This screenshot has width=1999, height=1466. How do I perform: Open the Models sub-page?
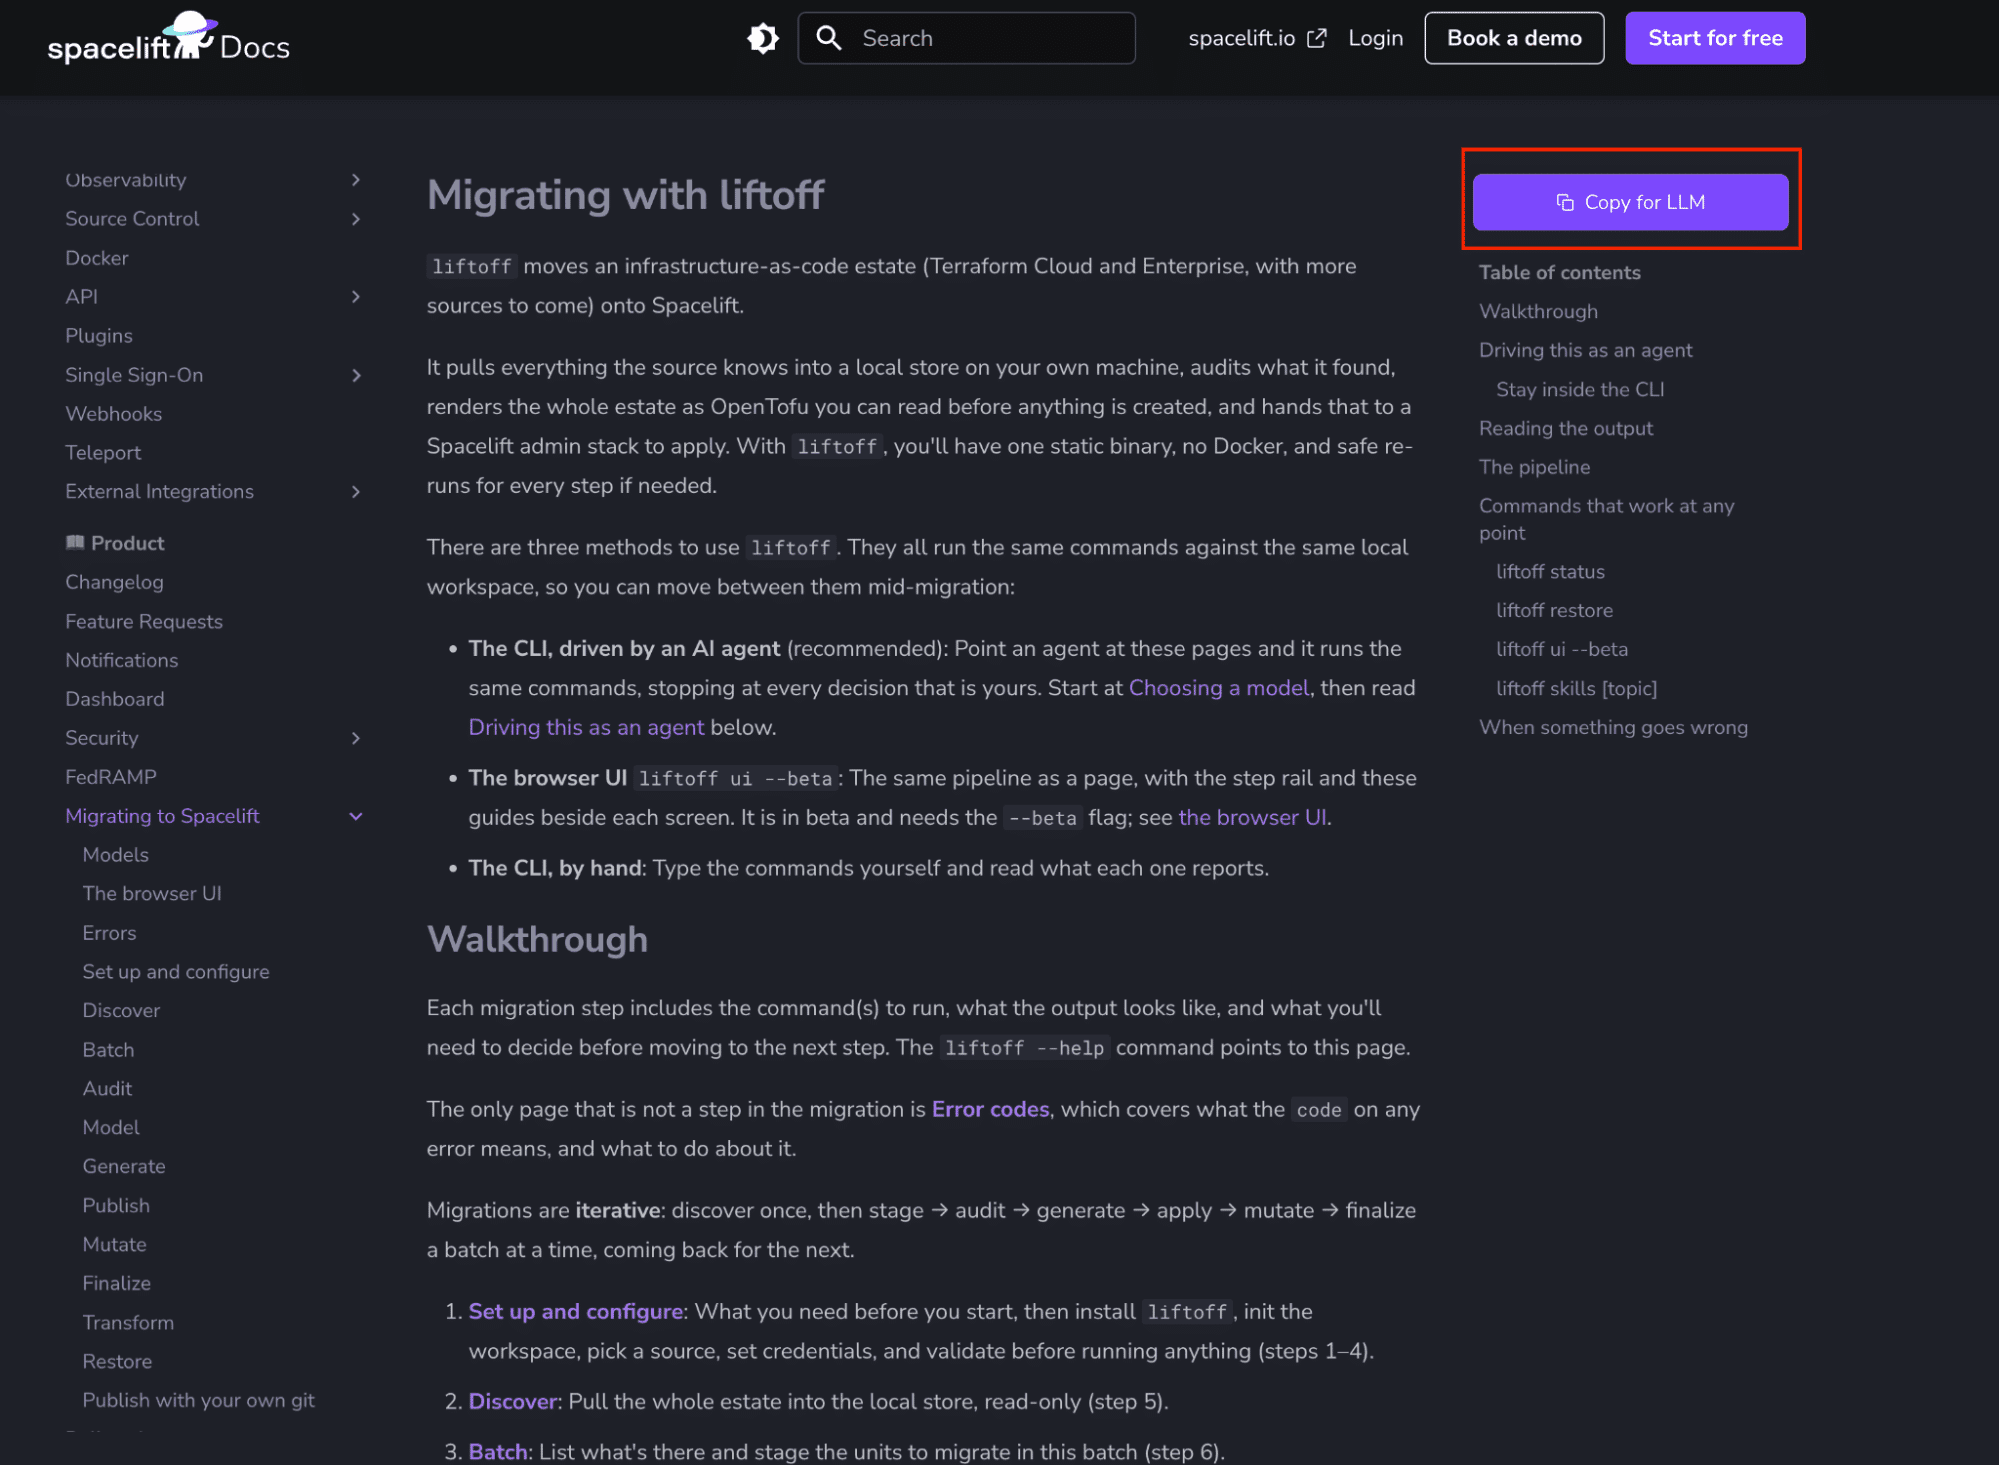click(116, 855)
